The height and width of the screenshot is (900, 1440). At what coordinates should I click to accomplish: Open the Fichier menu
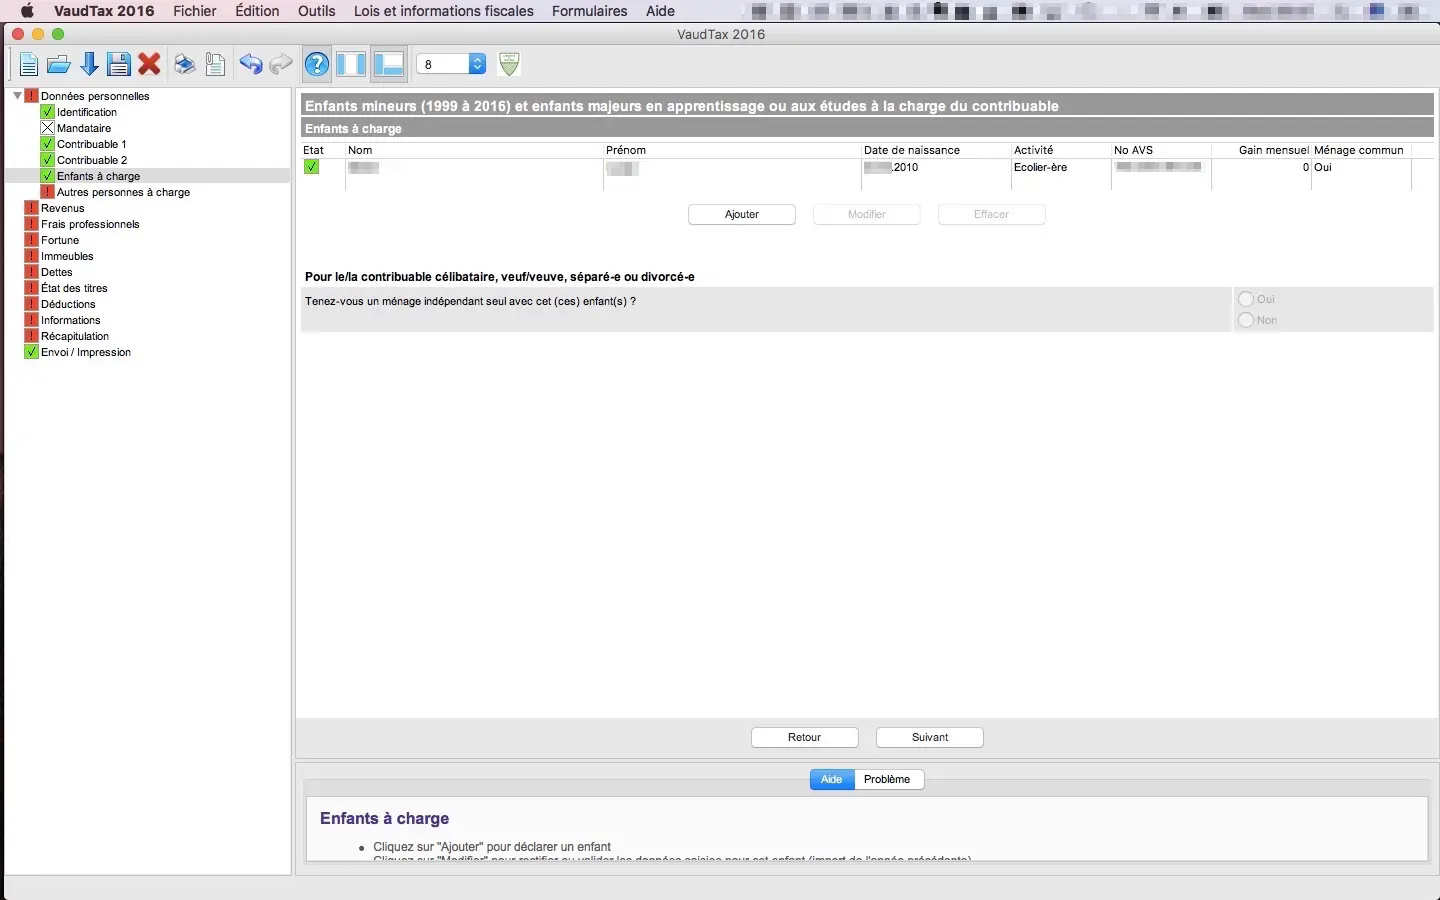pos(194,11)
